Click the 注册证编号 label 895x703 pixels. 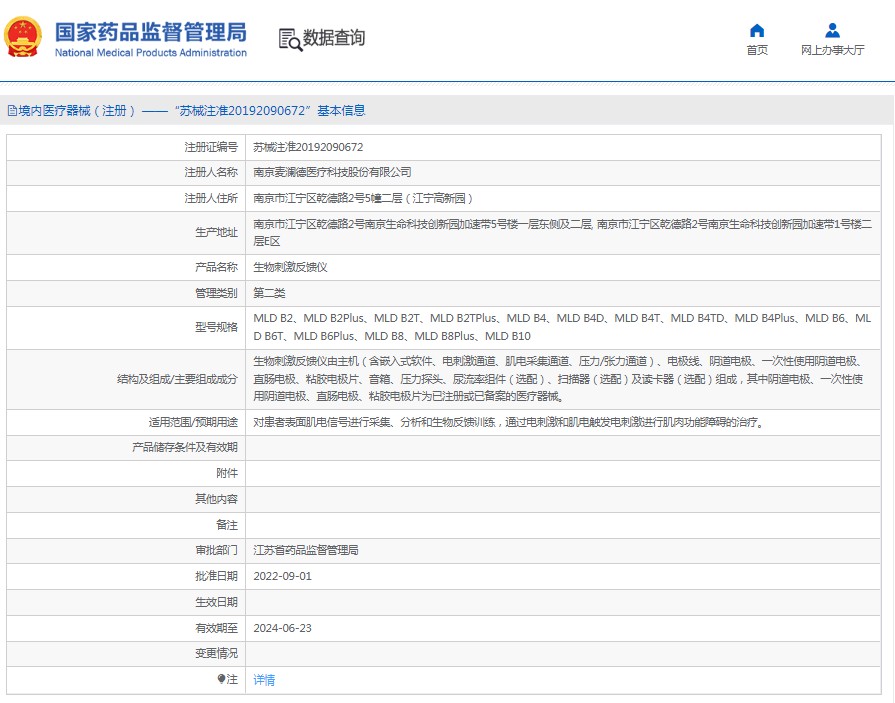coord(211,147)
